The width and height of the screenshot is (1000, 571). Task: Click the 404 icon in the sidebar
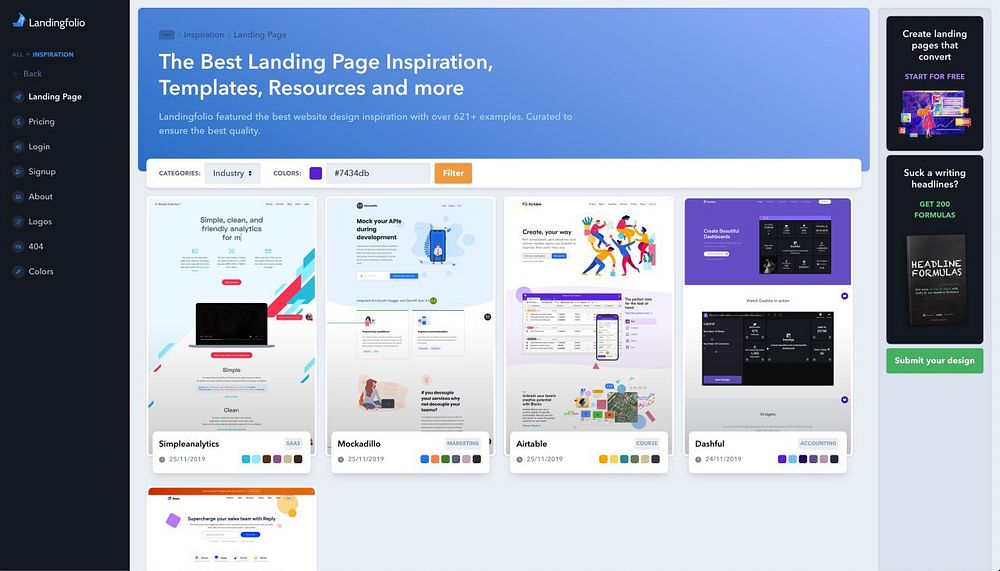tap(18, 246)
